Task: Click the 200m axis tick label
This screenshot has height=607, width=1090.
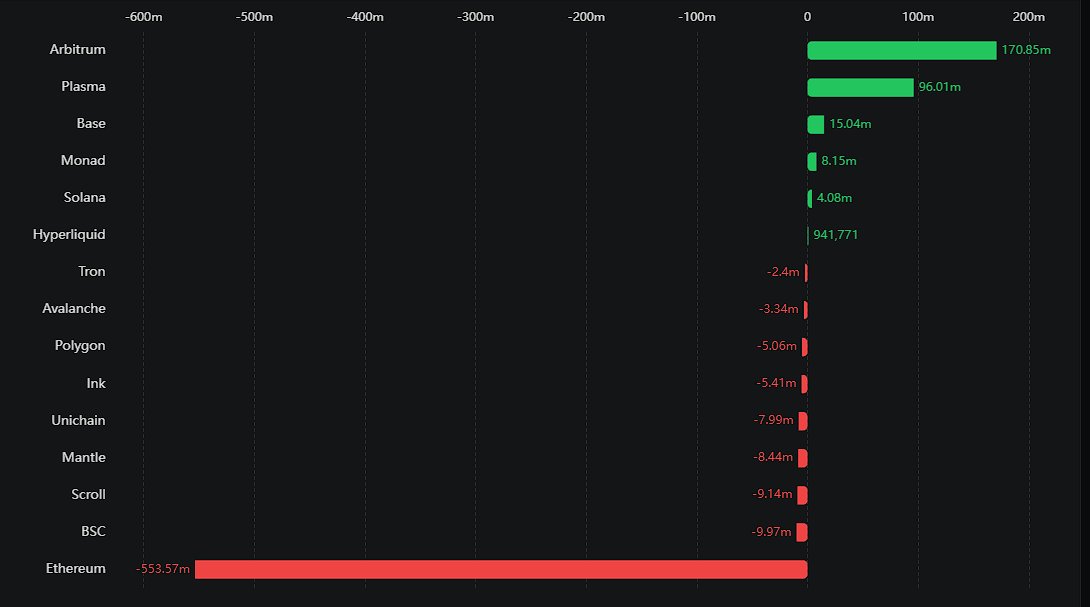Action: pyautogui.click(x=1028, y=17)
